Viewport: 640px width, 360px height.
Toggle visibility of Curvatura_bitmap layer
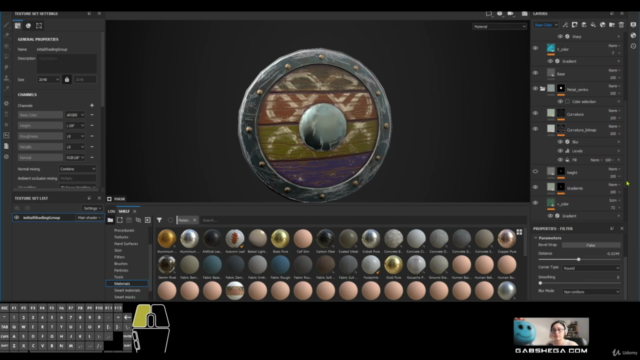point(535,129)
